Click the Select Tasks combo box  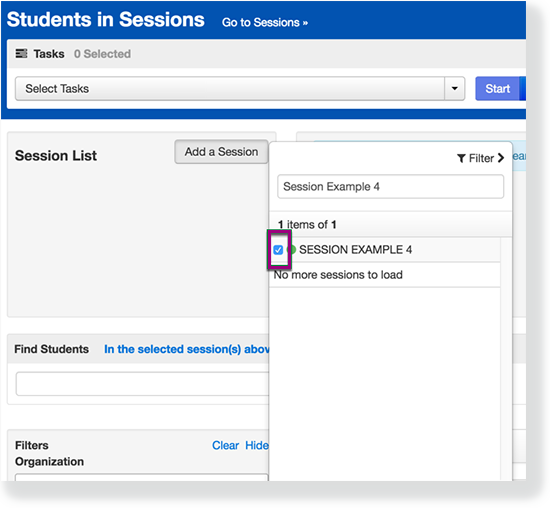[240, 88]
